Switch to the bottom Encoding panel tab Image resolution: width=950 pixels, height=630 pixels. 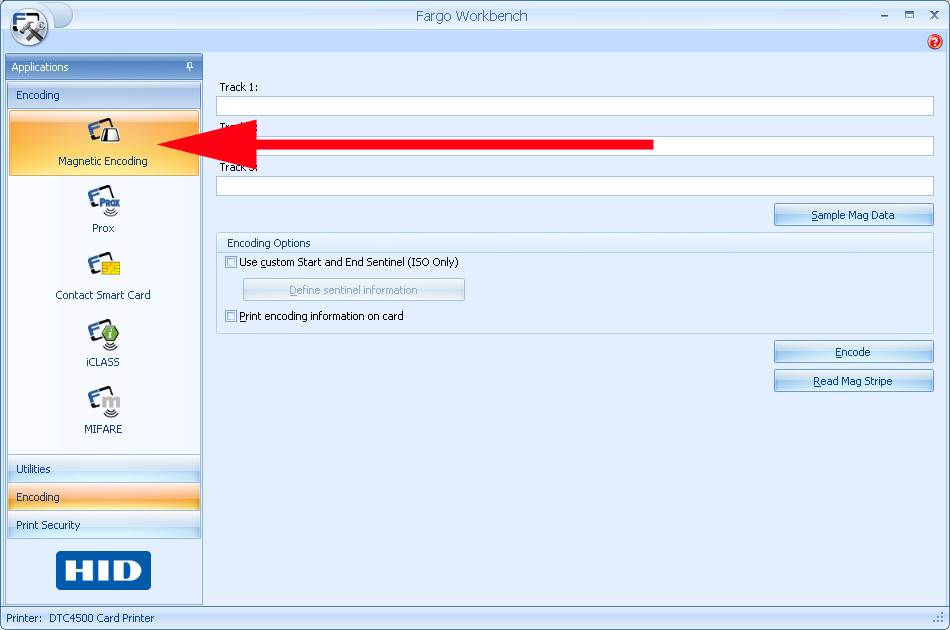point(104,497)
